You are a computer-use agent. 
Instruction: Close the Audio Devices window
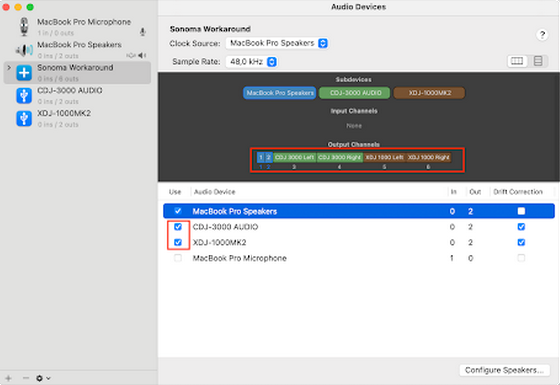click(6, 7)
